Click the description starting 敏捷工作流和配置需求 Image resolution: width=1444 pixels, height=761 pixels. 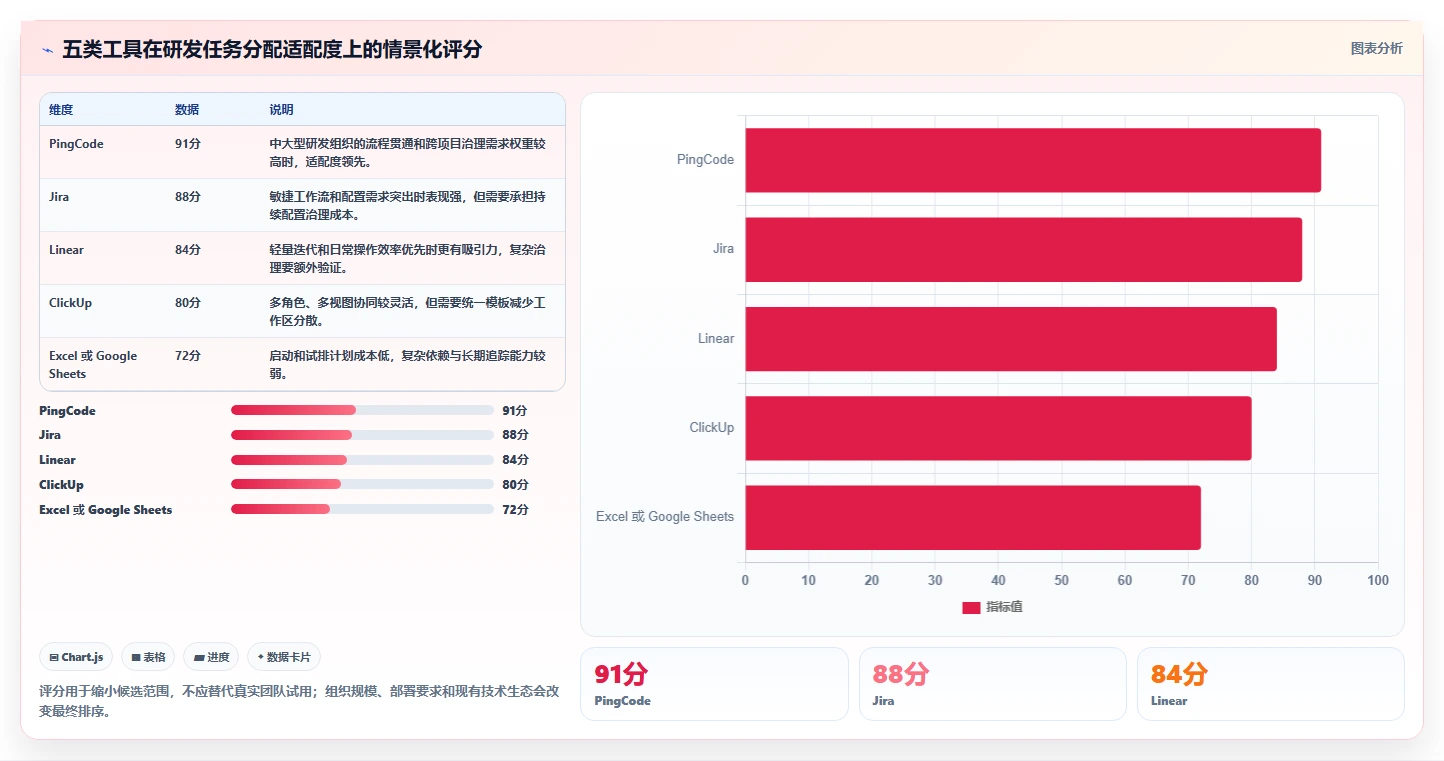(x=408, y=206)
